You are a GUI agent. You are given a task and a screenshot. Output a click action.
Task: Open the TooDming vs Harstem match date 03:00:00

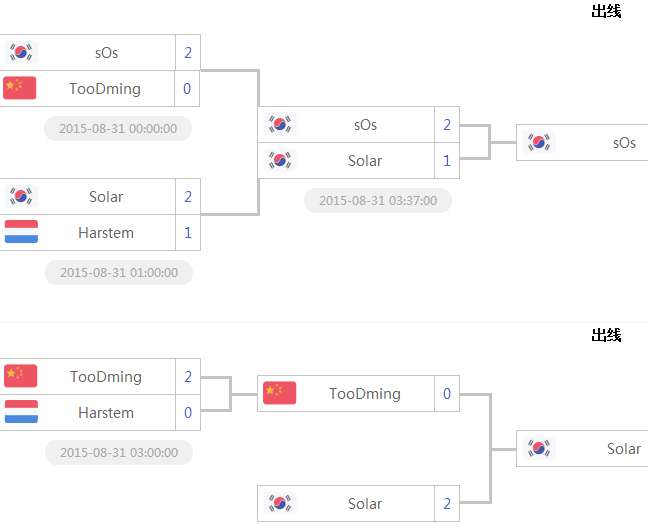119,453
